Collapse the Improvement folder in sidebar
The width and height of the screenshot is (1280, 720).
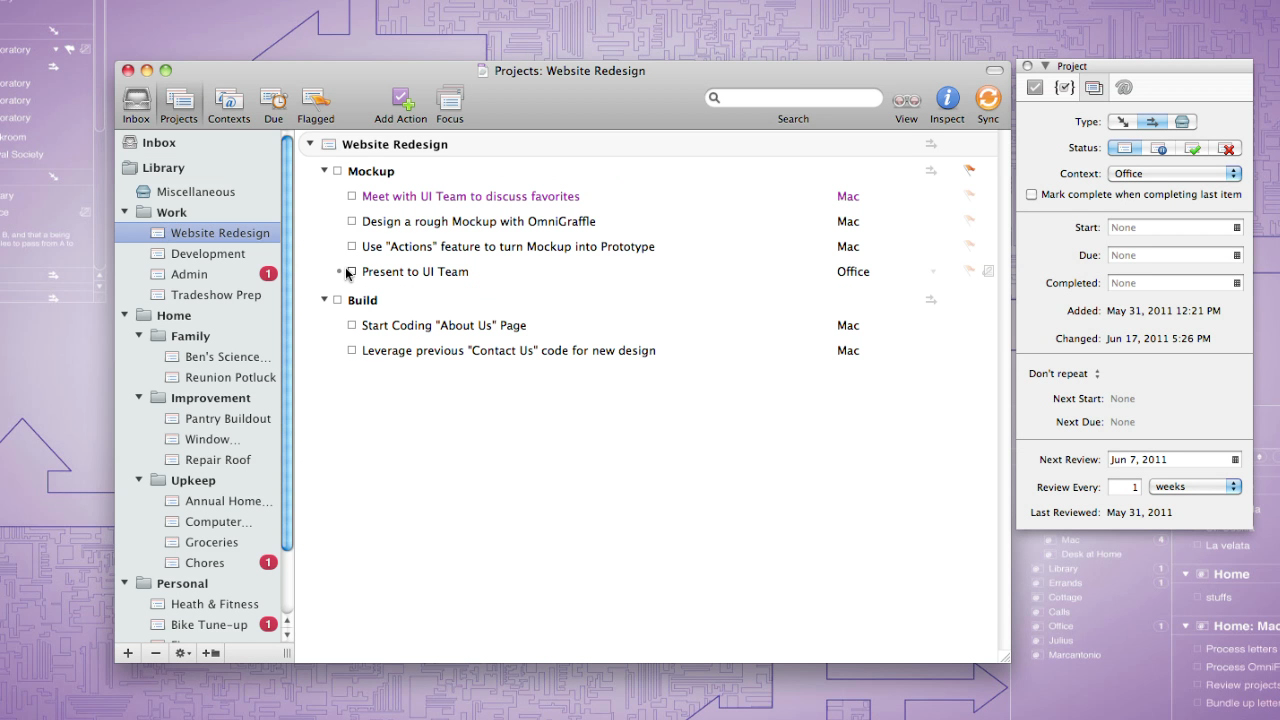click(139, 398)
